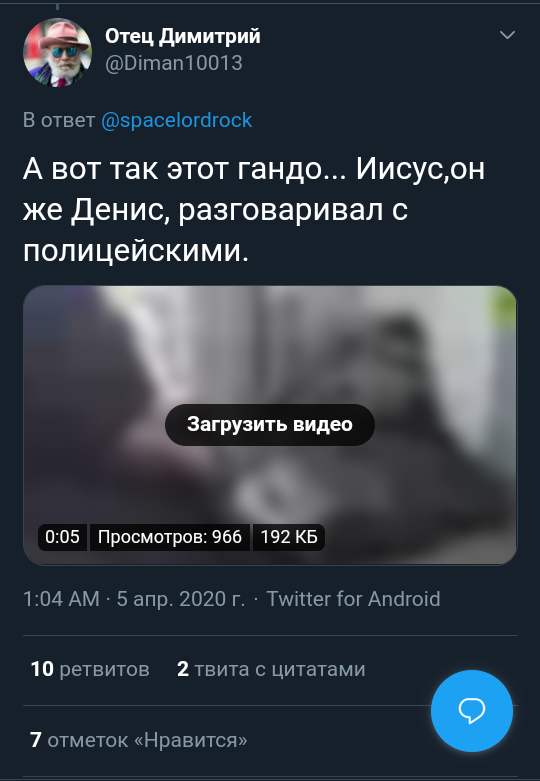The height and width of the screenshot is (781, 540).
Task: Open the @spacelordrock mention link
Action: click(x=176, y=121)
